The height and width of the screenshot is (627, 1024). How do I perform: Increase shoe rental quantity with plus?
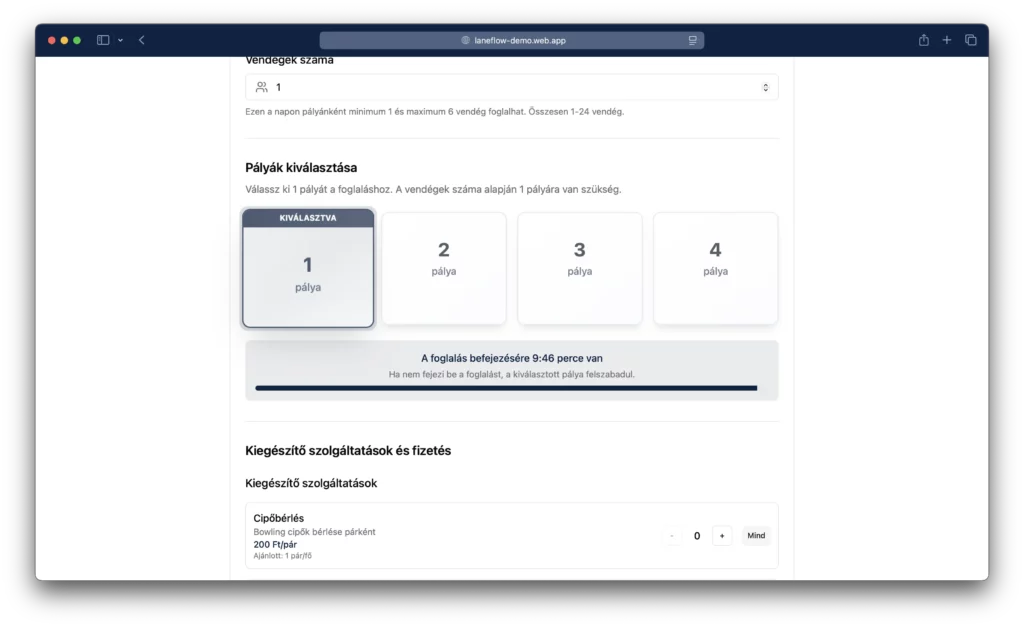[722, 536]
